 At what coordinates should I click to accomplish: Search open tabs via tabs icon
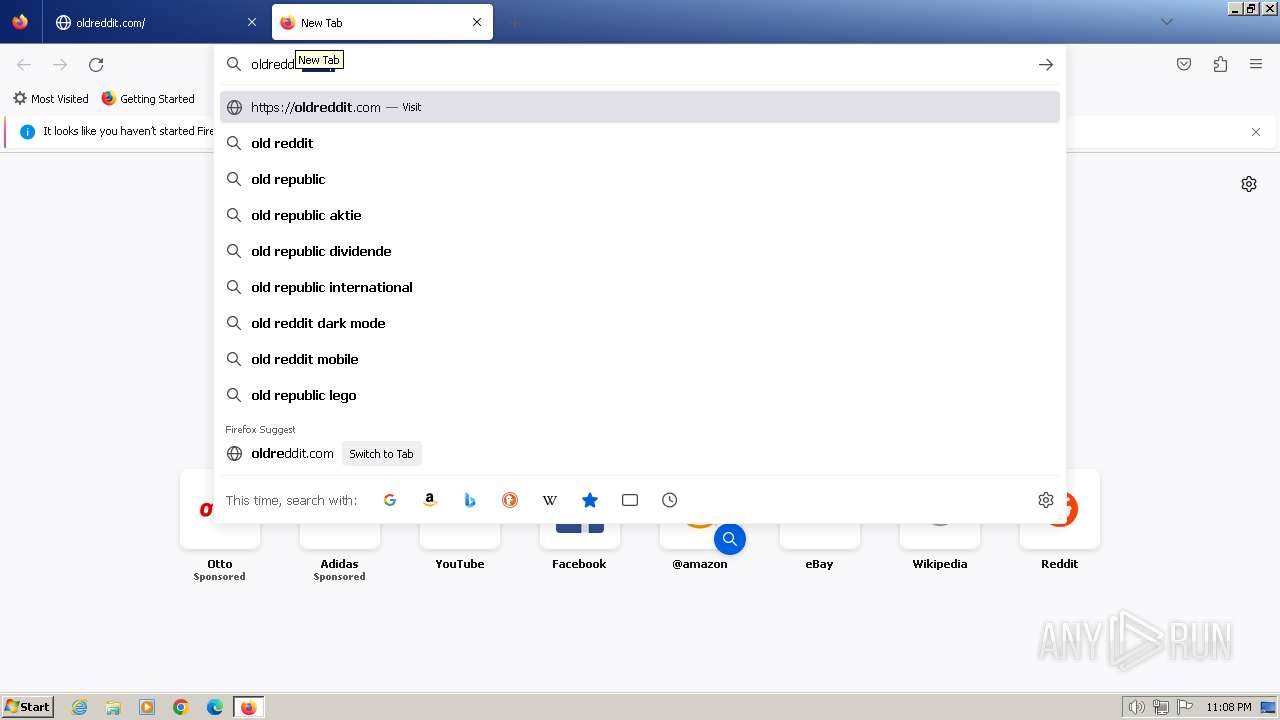(x=630, y=500)
